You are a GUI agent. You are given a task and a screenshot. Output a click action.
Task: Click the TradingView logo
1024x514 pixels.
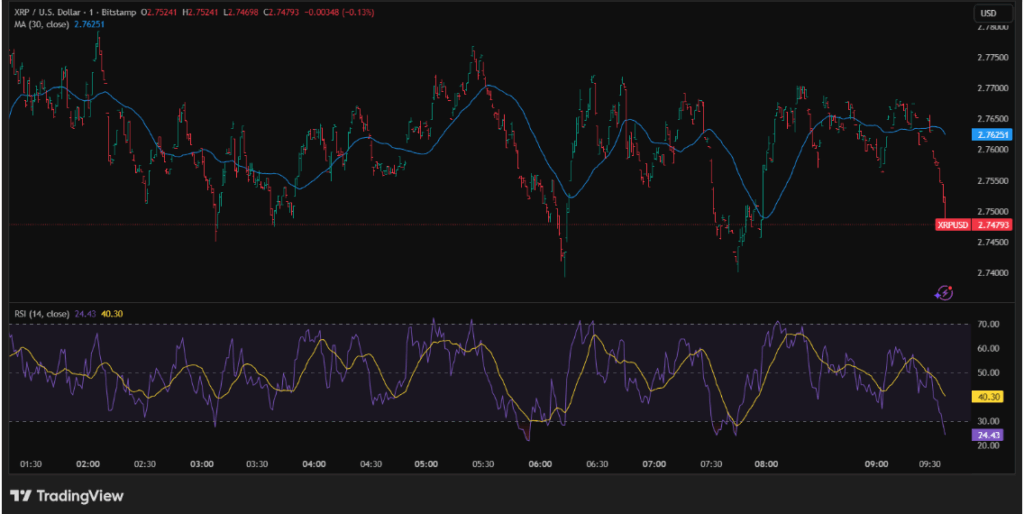point(67,495)
